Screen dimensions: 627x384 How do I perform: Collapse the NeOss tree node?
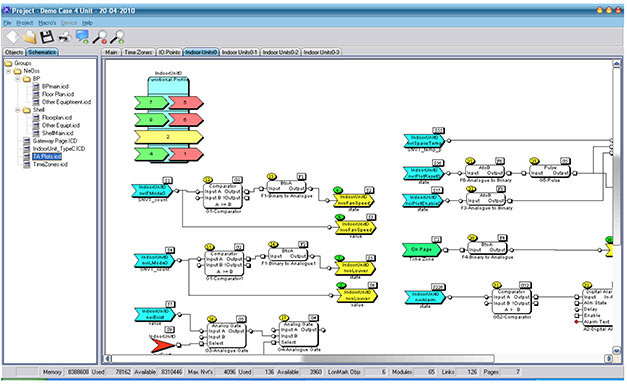point(8,71)
